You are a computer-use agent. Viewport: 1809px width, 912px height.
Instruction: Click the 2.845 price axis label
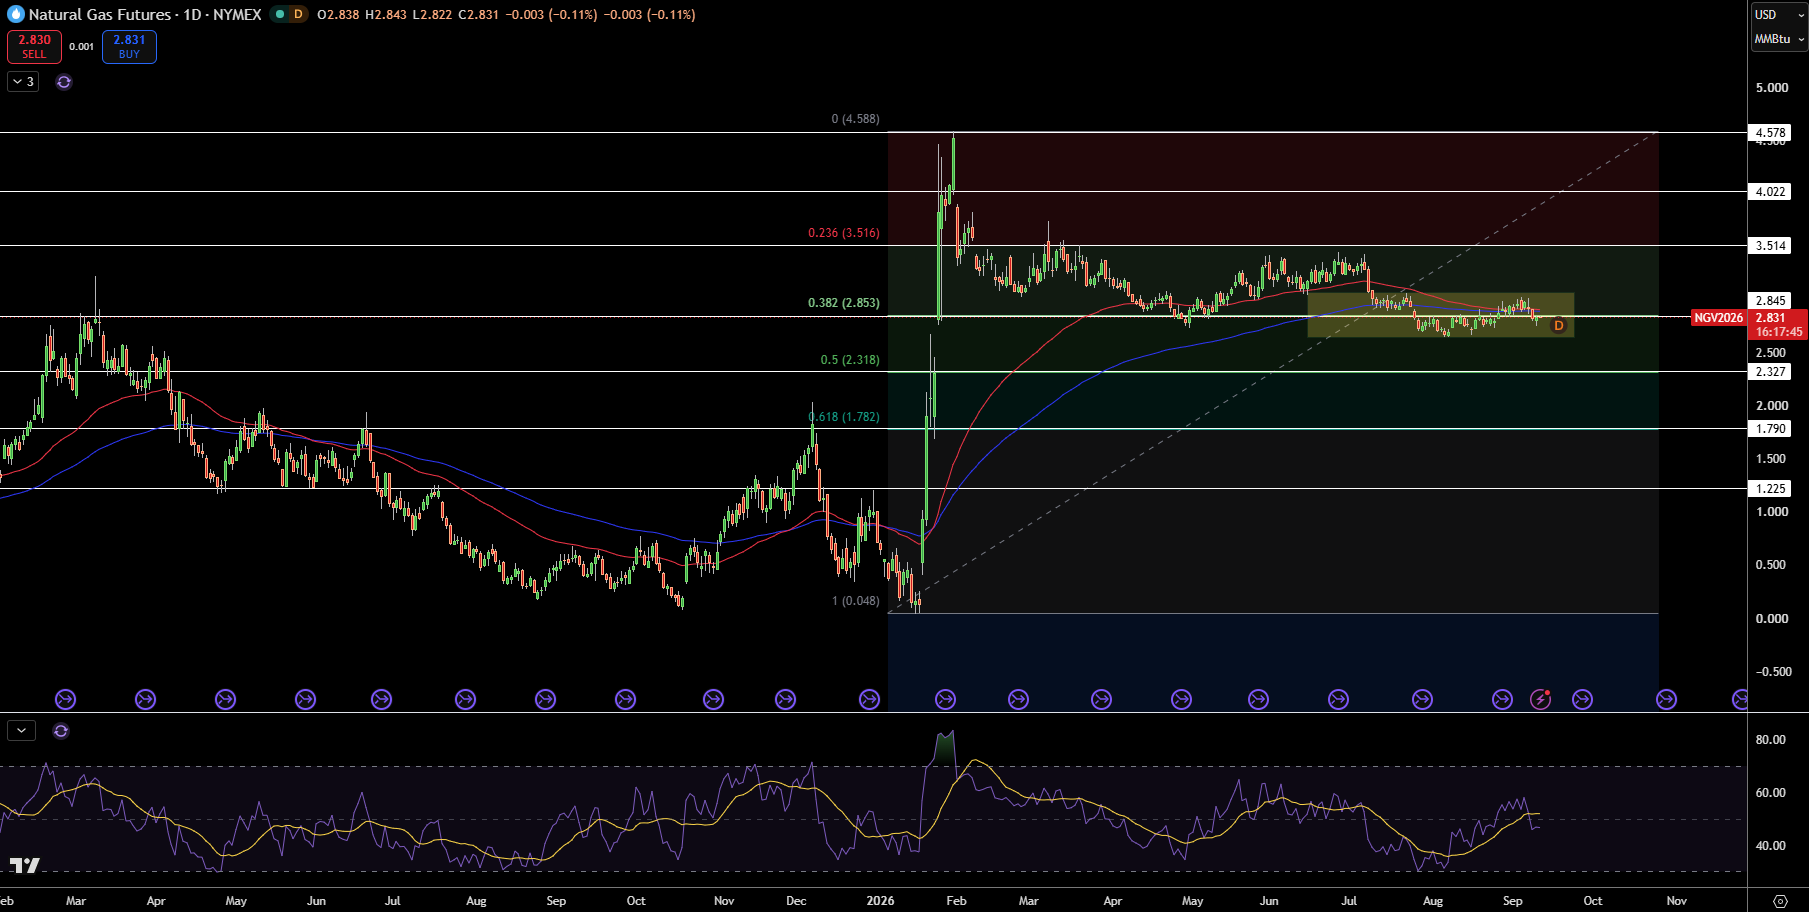pyautogui.click(x=1770, y=300)
